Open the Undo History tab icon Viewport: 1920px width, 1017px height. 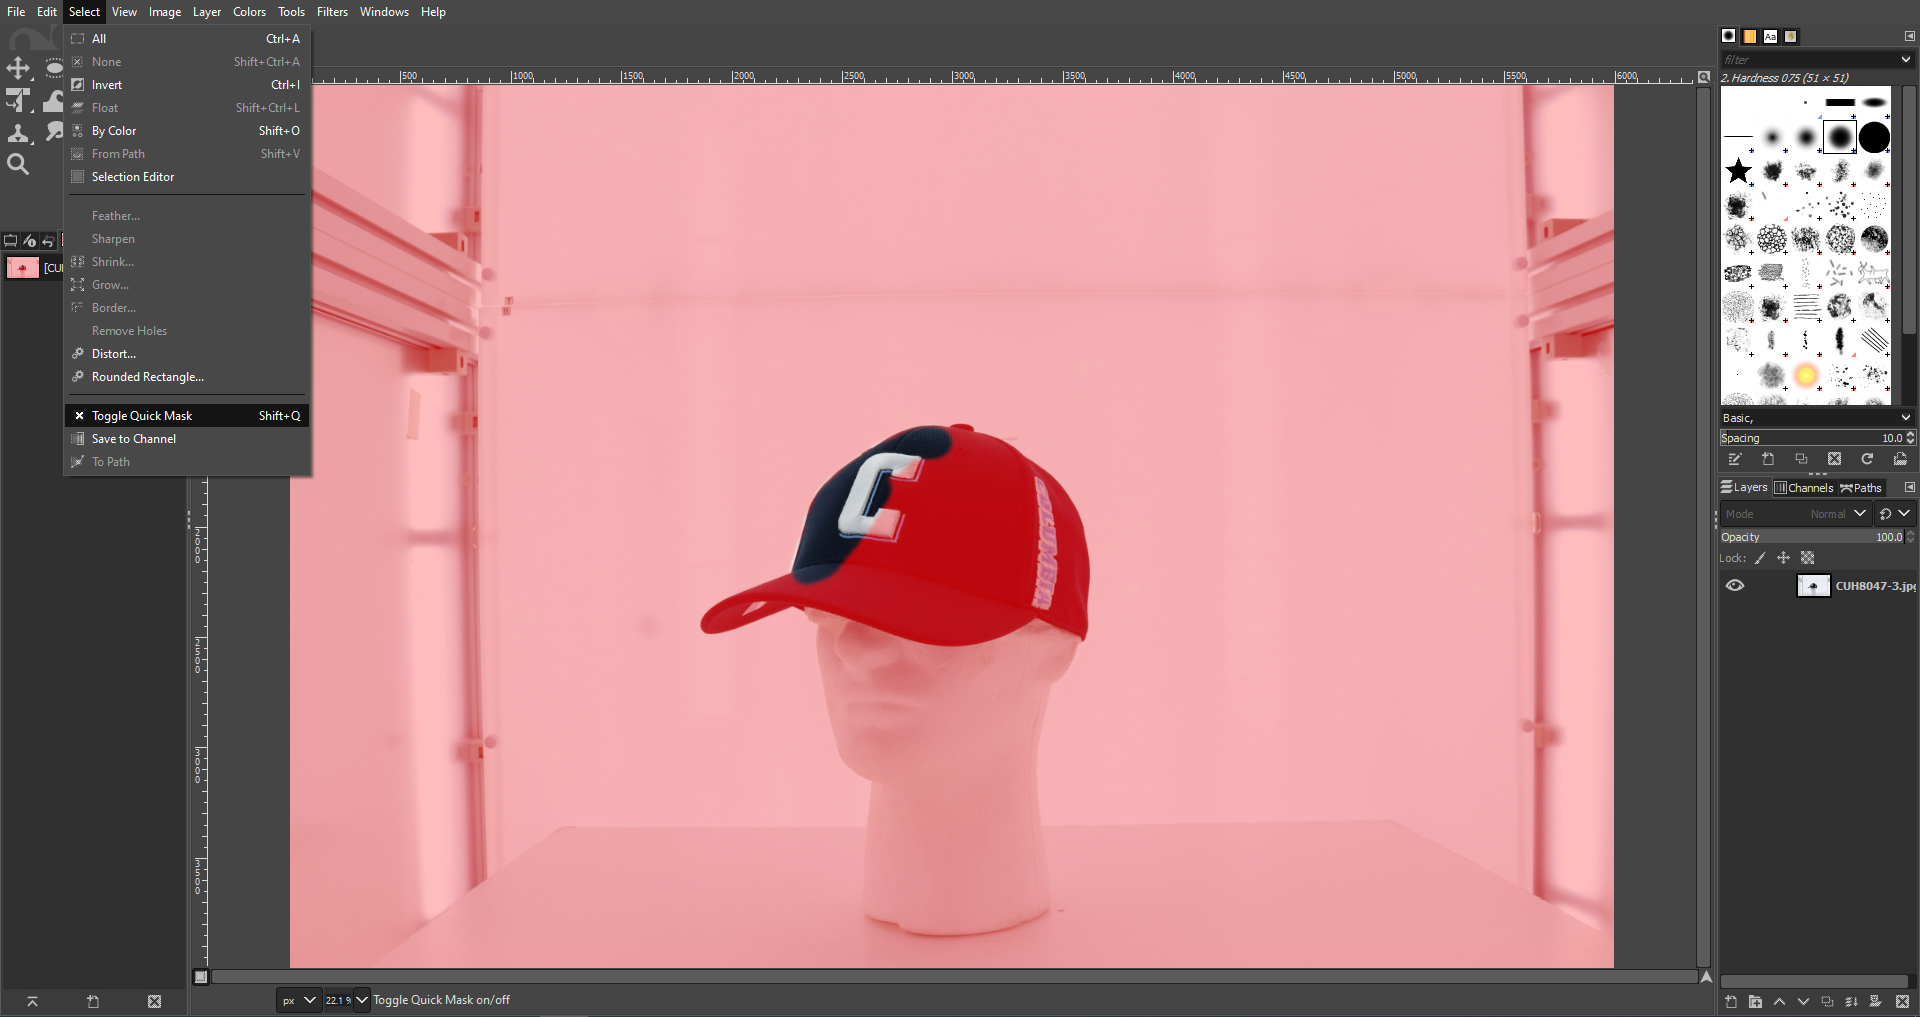pyautogui.click(x=47, y=241)
